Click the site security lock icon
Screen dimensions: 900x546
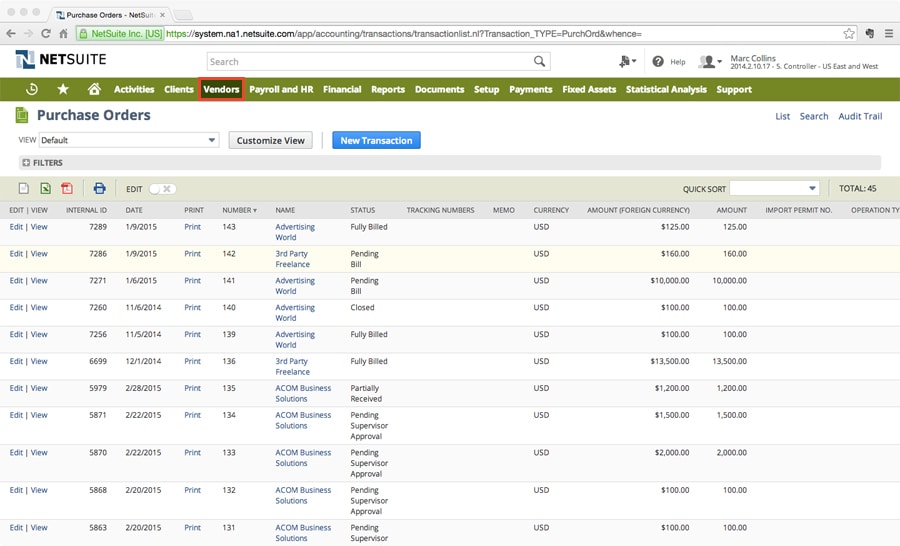click(83, 34)
